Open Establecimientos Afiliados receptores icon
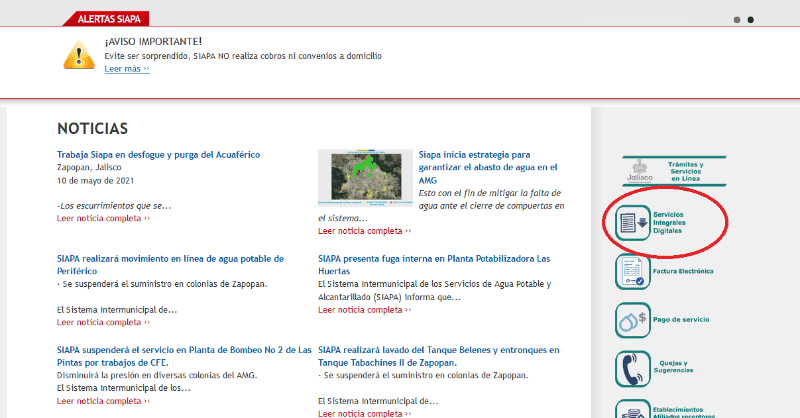 coord(632,410)
